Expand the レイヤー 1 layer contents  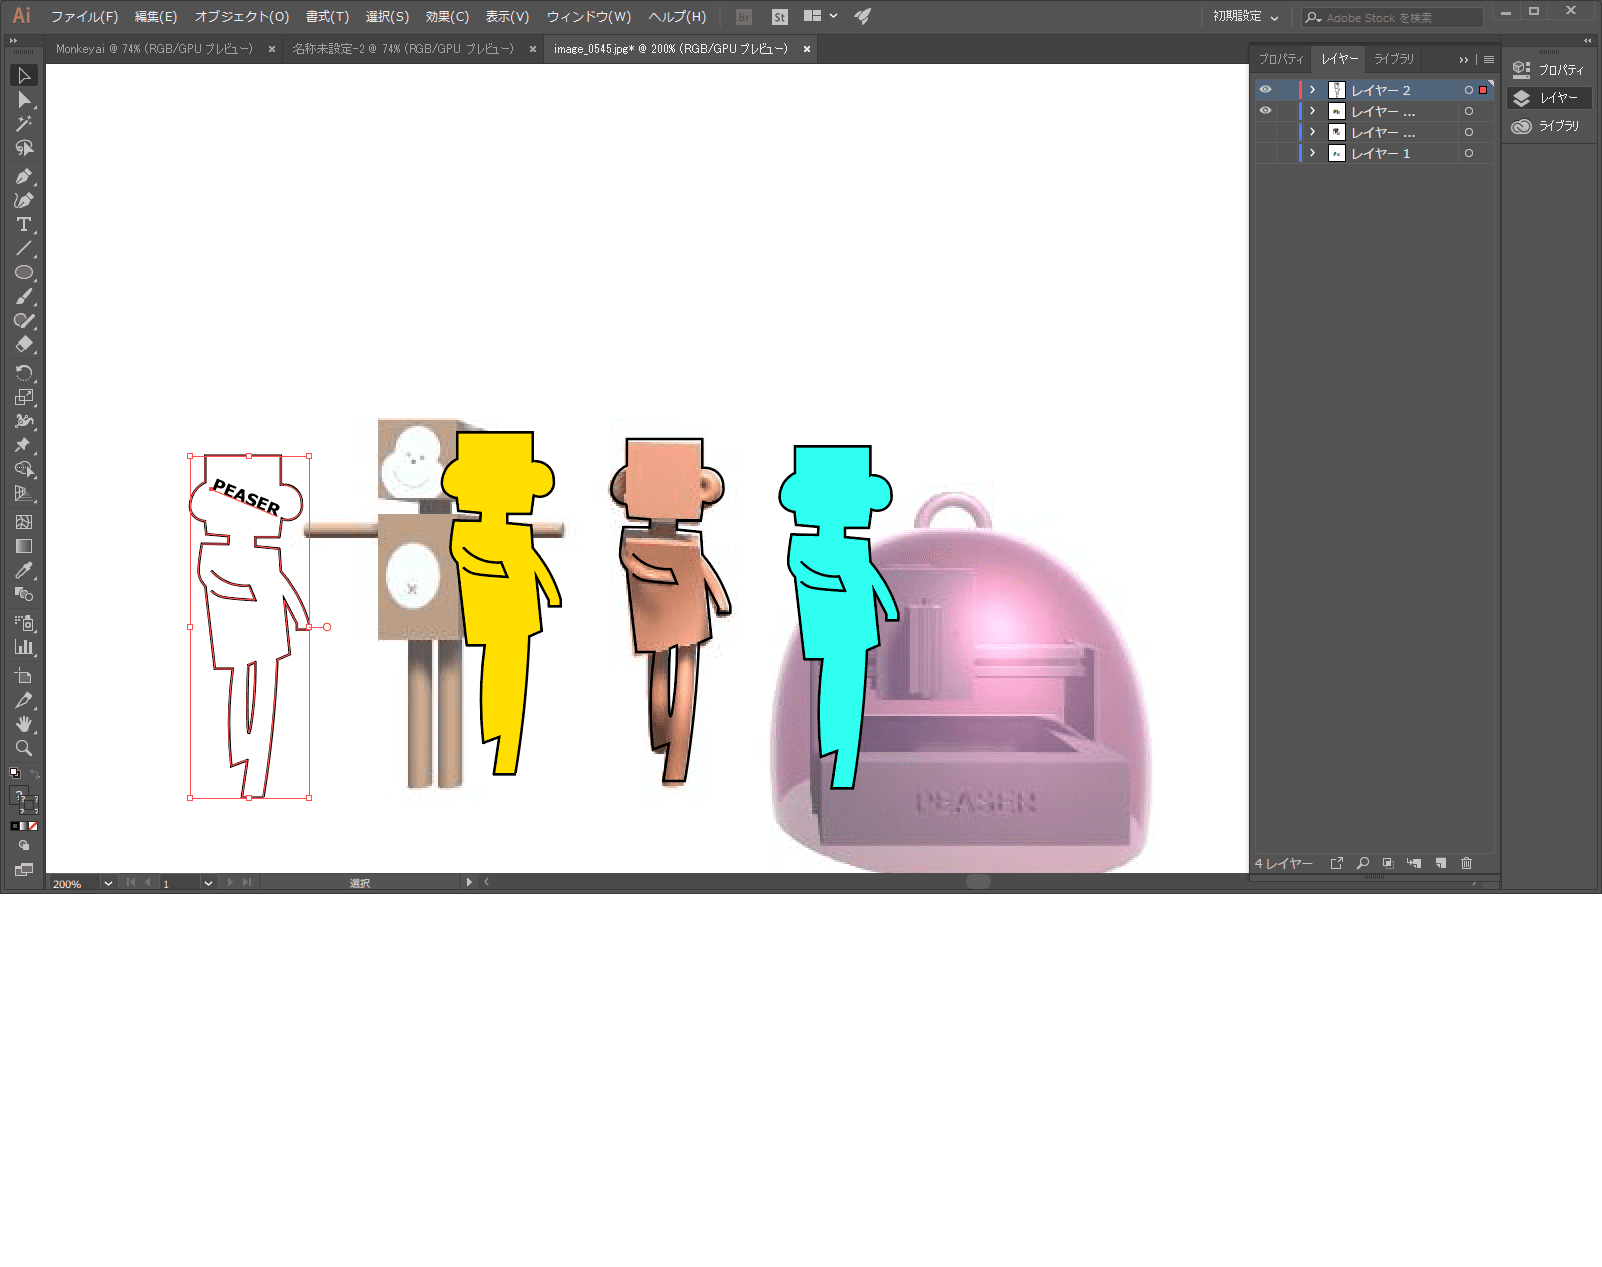click(1313, 153)
